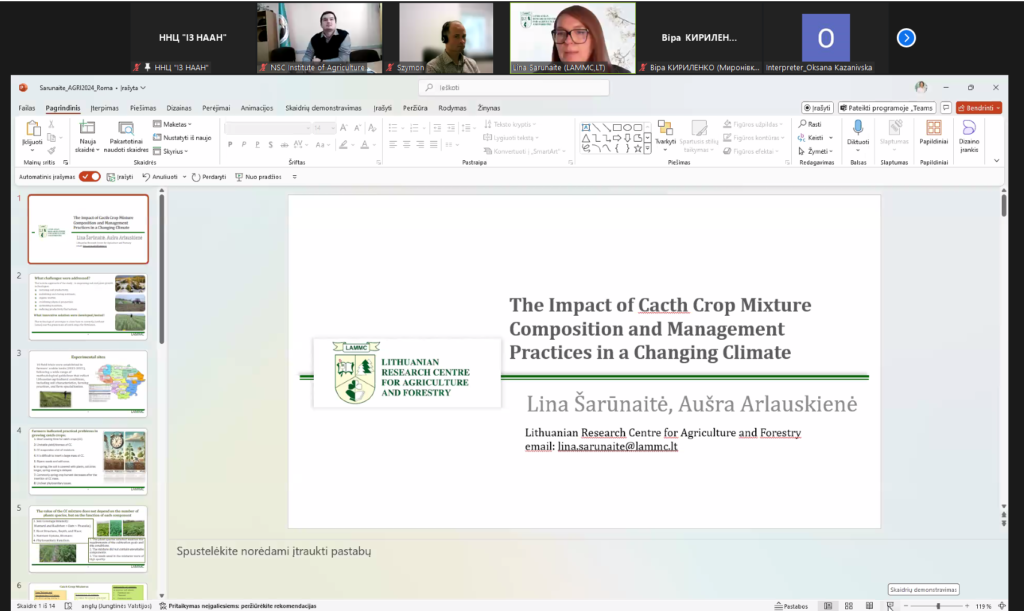The width and height of the screenshot is (1024, 611).
Task: Open the Skyrius section dropdown
Action: (x=172, y=151)
